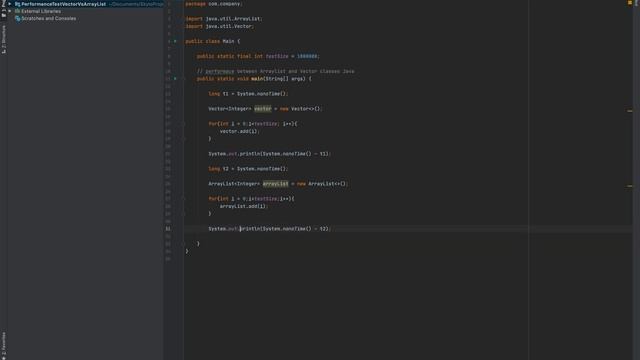Click the package com.company statement
The width and height of the screenshot is (640, 360).
pyautogui.click(x=214, y=4)
